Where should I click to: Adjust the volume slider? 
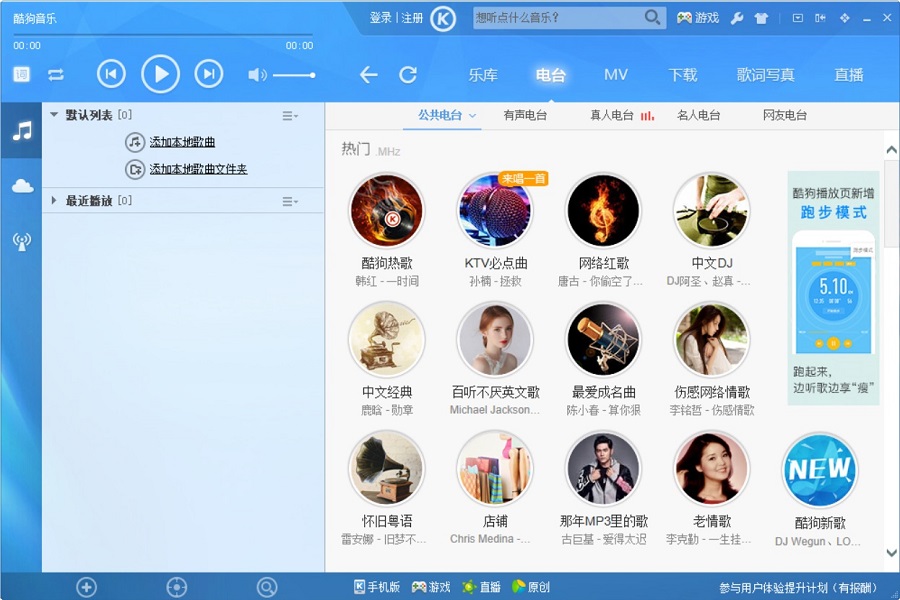click(x=294, y=75)
